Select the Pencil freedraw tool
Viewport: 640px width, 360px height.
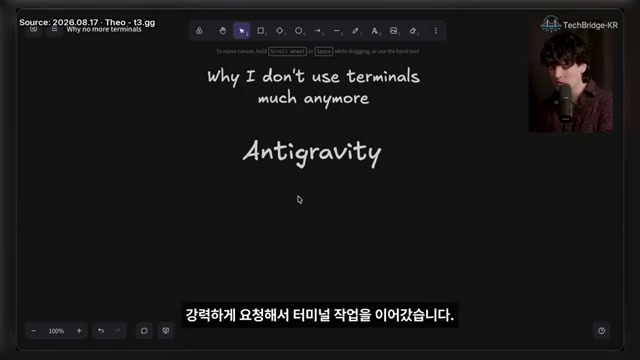coord(356,31)
